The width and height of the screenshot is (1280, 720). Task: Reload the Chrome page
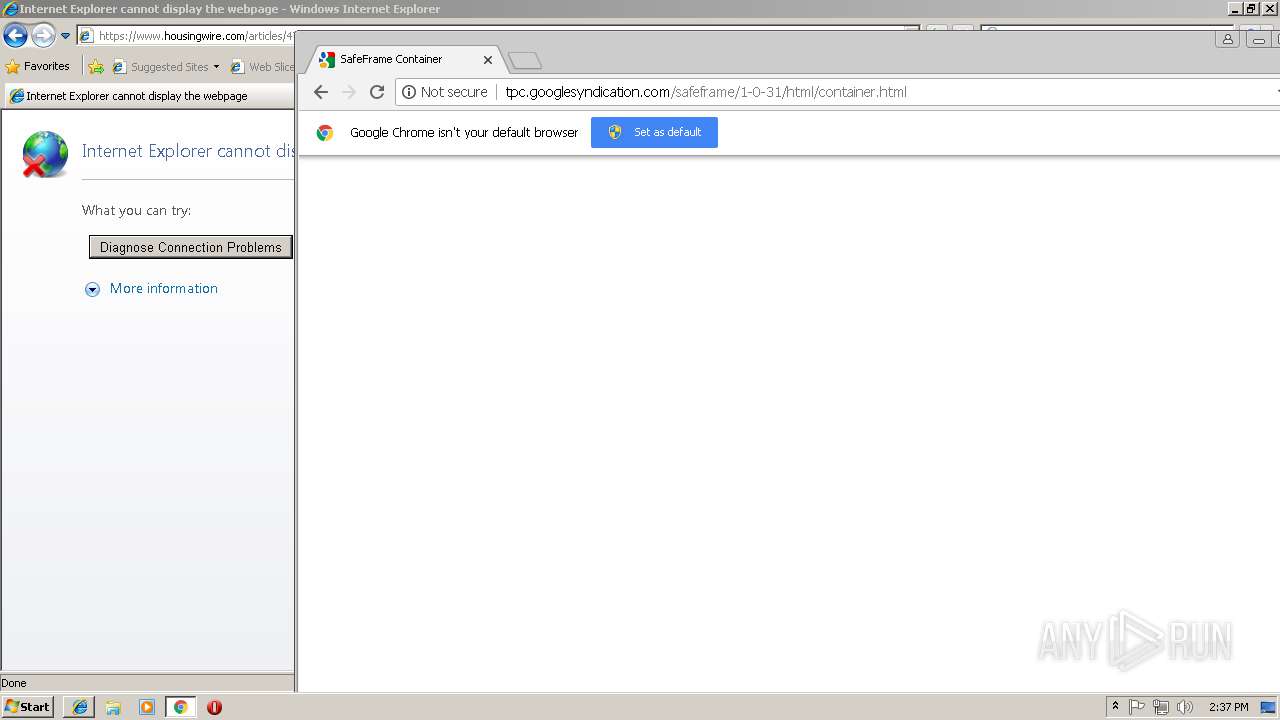377,92
